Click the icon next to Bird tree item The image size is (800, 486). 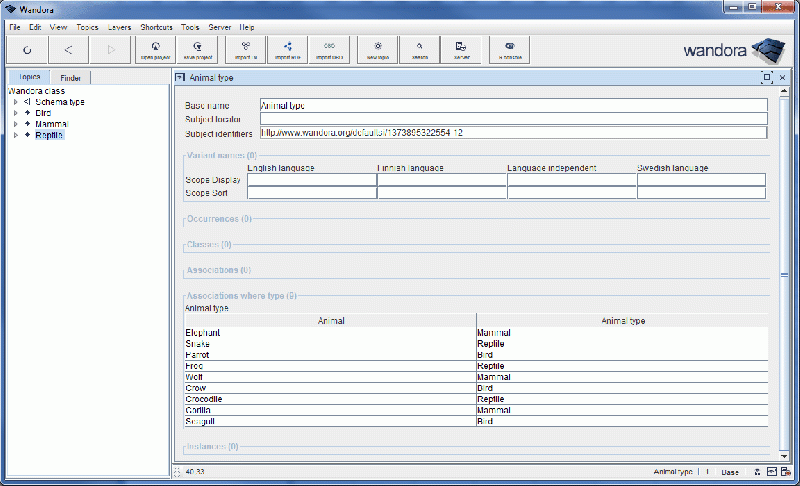pos(28,113)
